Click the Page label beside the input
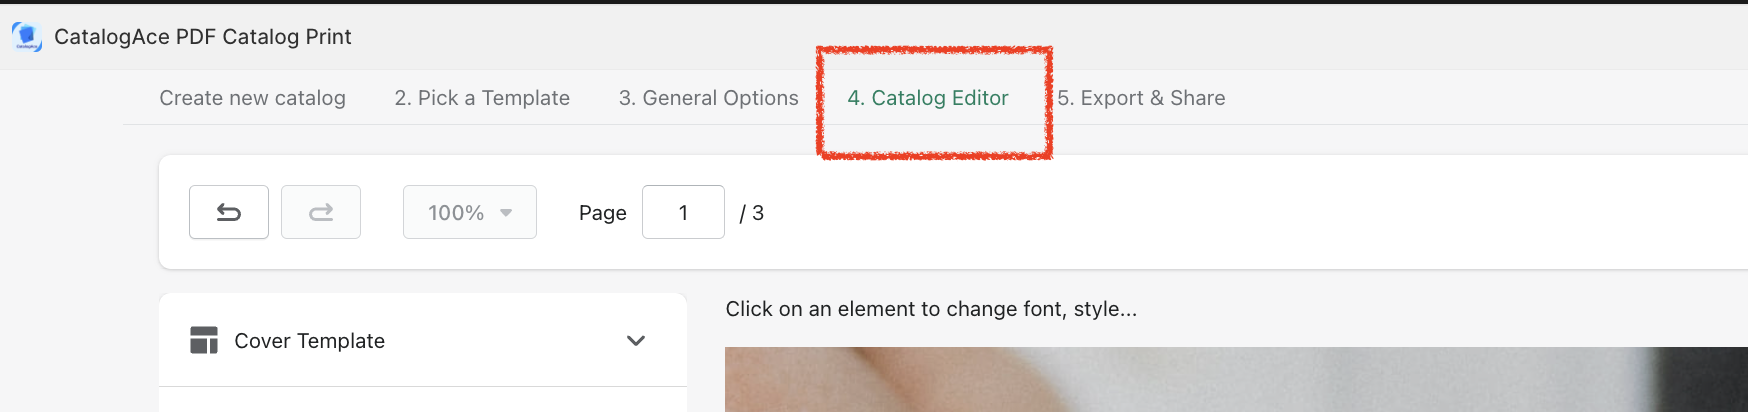This screenshot has height=412, width=1748. point(602,213)
